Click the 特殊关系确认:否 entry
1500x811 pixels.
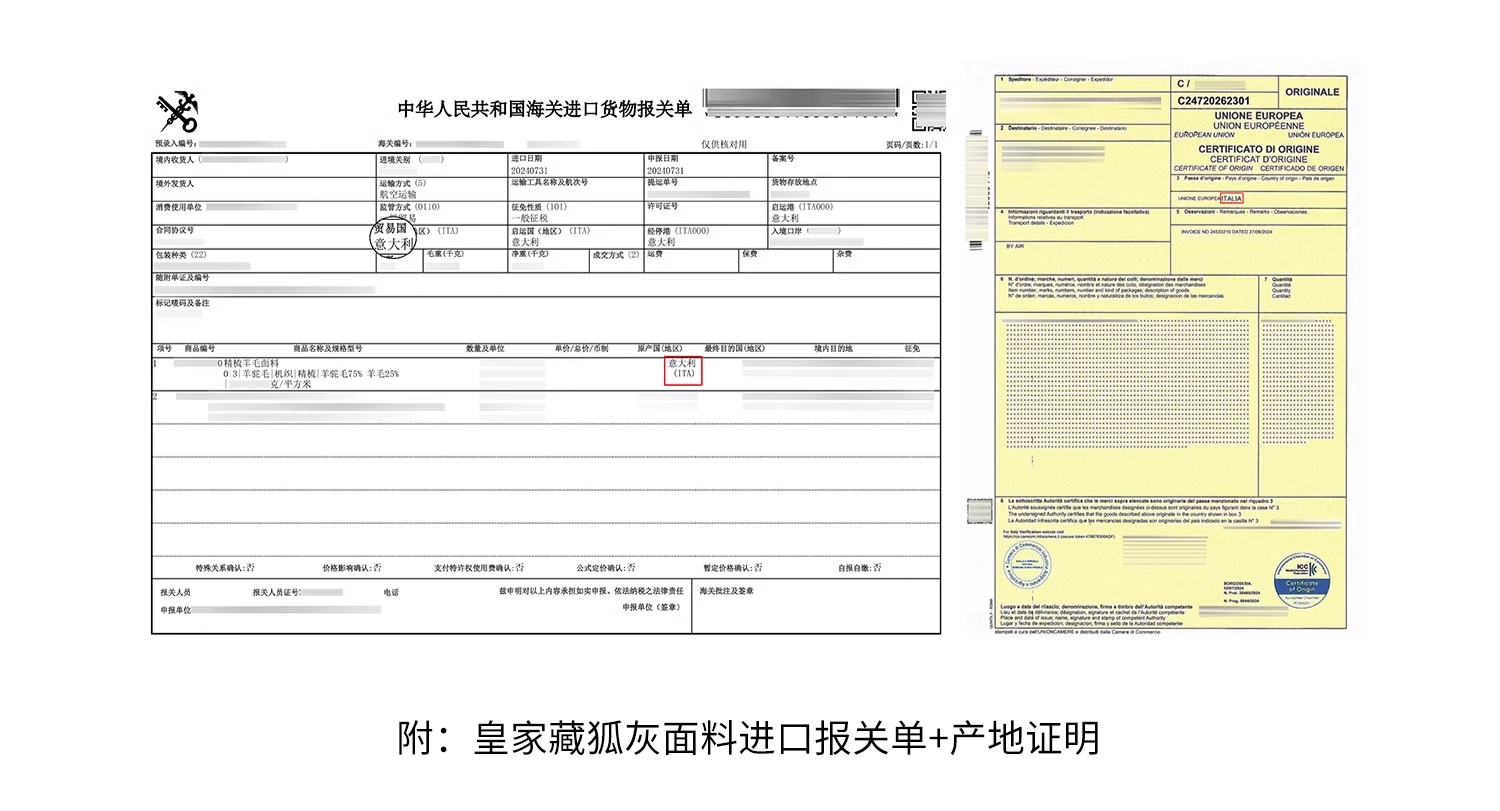coord(226,568)
